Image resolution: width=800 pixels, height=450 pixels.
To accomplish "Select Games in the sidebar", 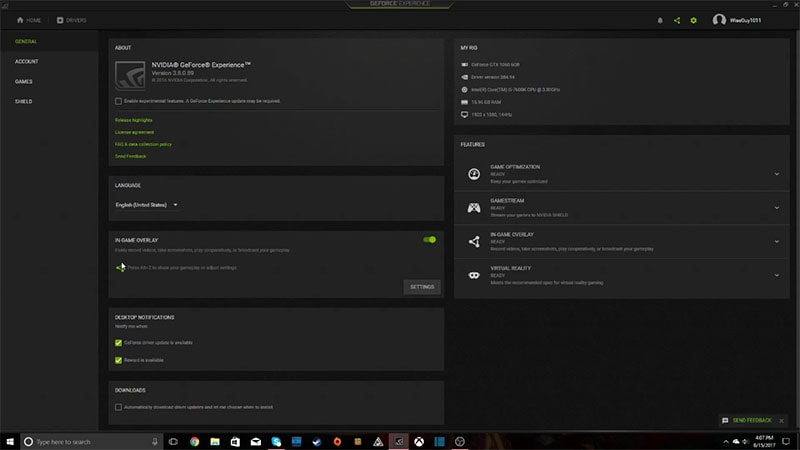I will [23, 82].
